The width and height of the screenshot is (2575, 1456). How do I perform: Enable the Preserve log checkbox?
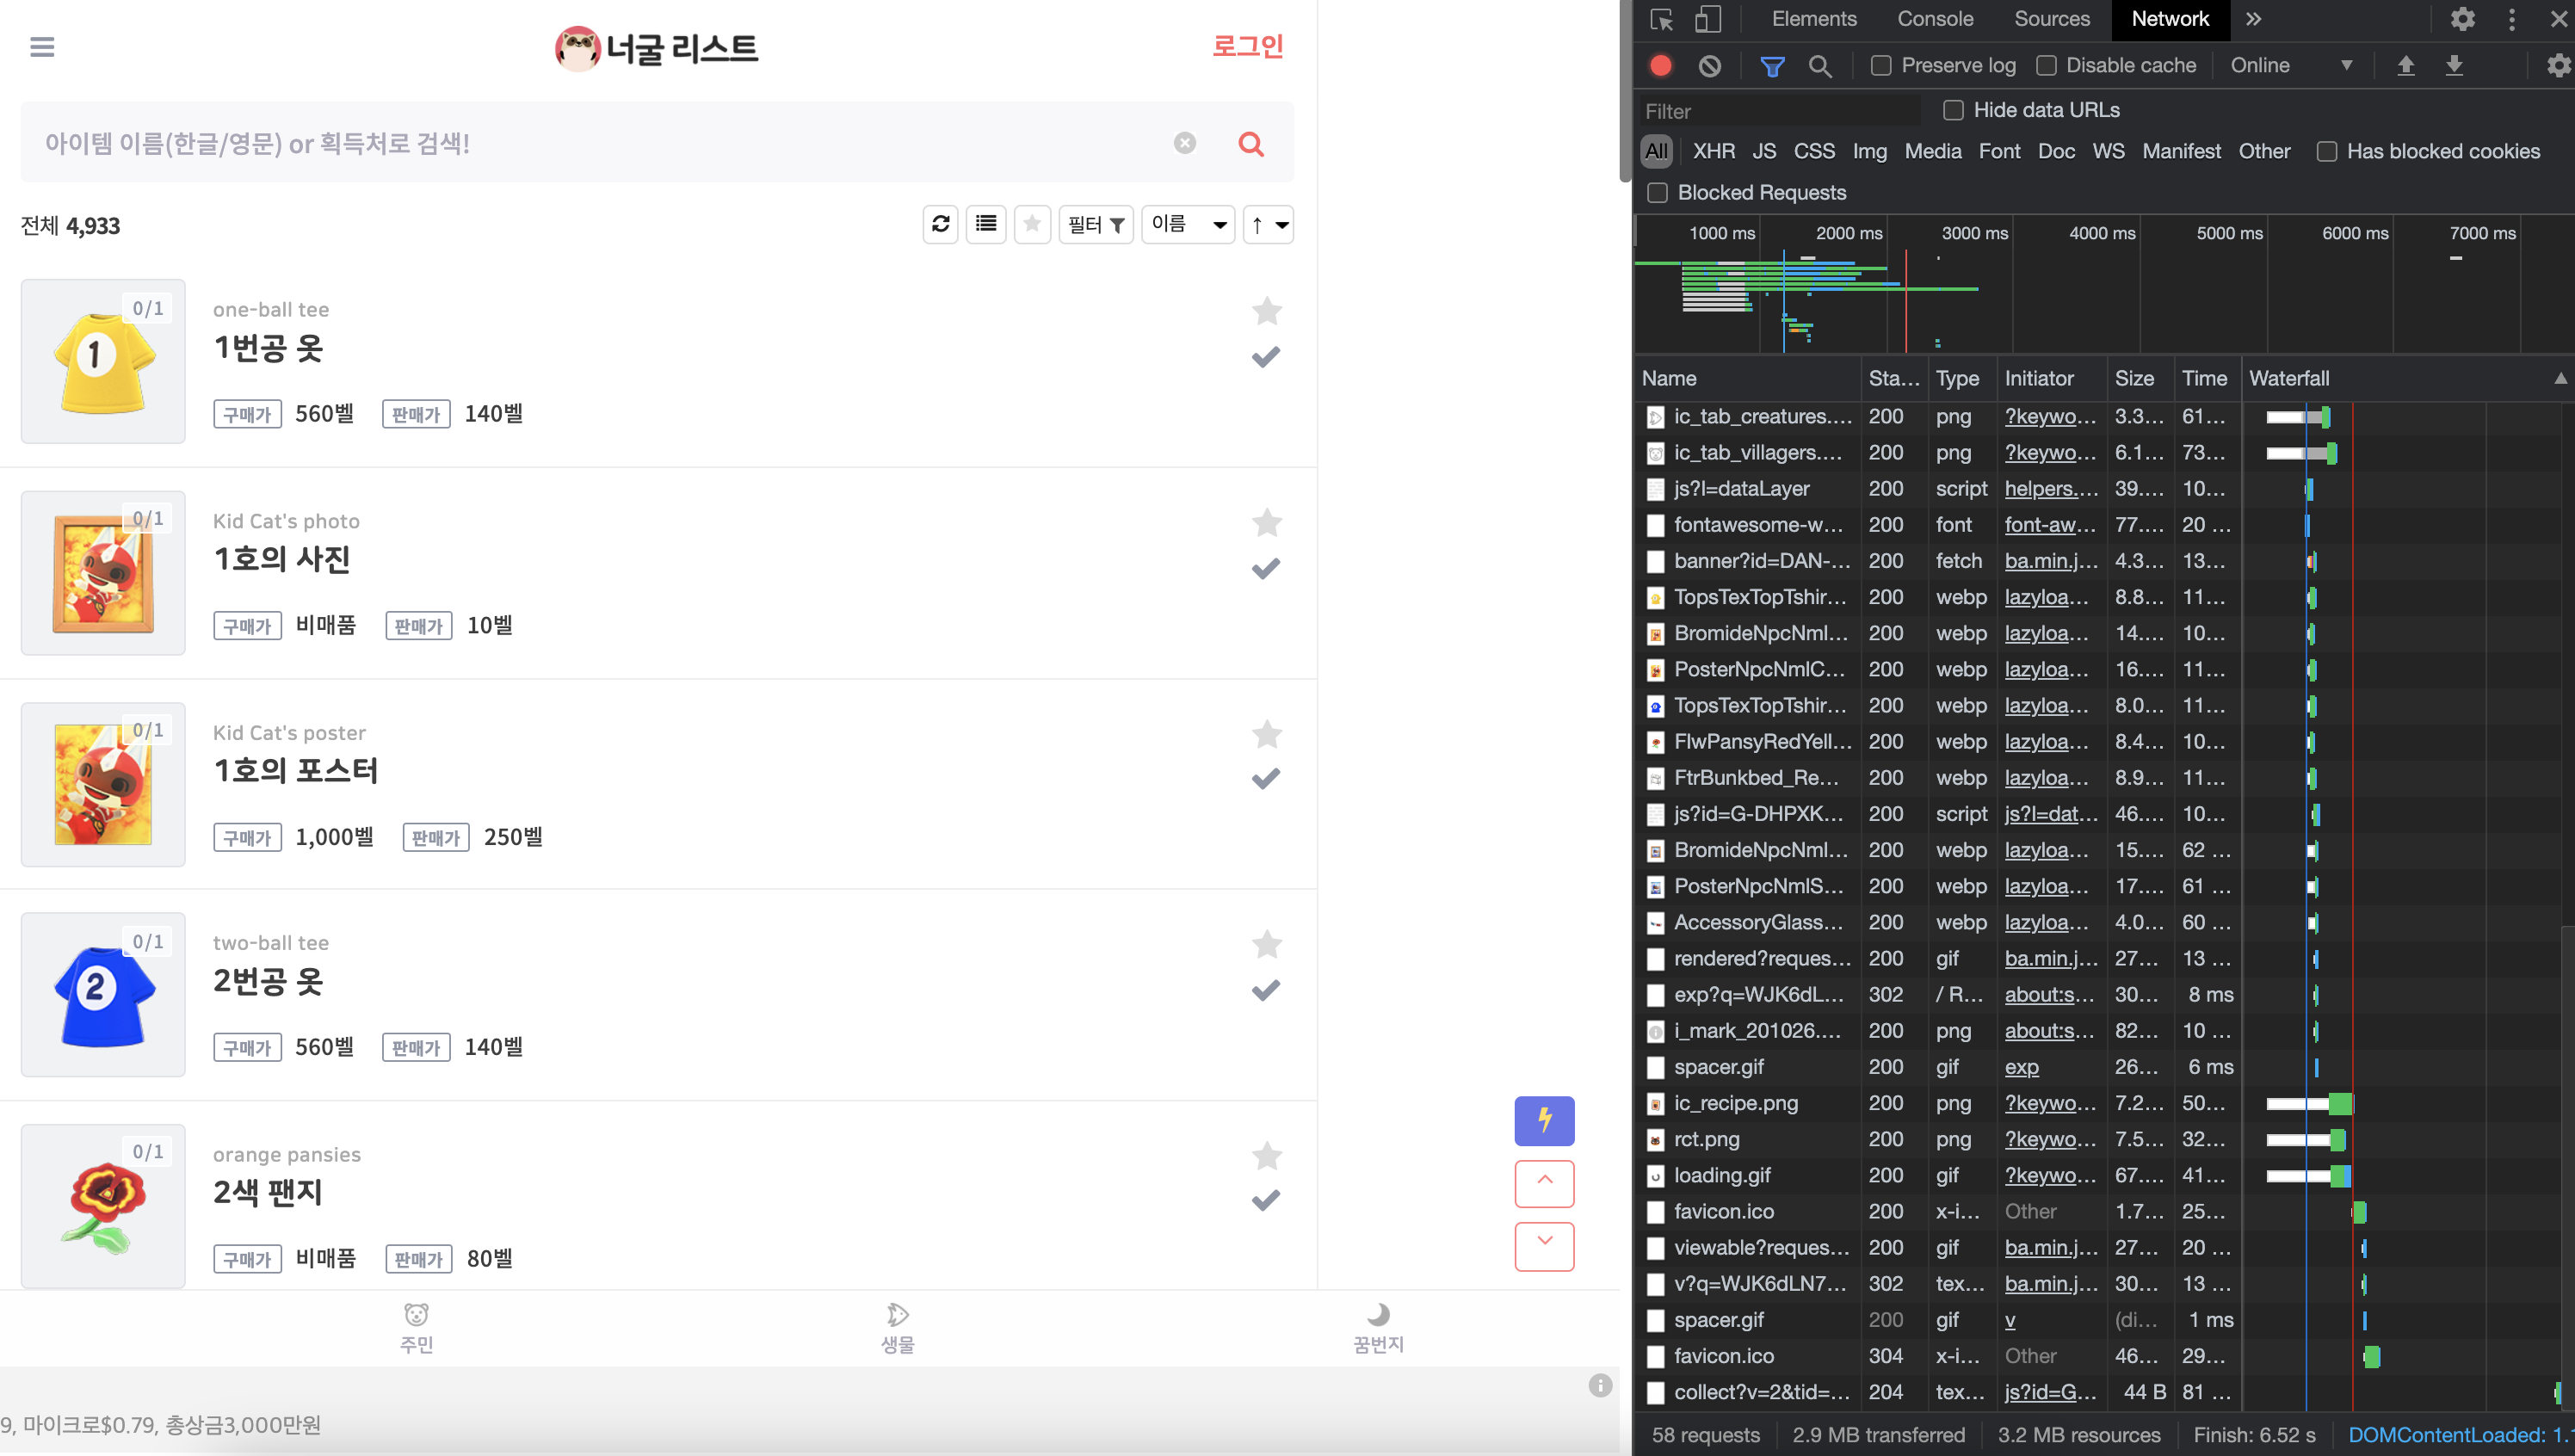click(x=1881, y=66)
